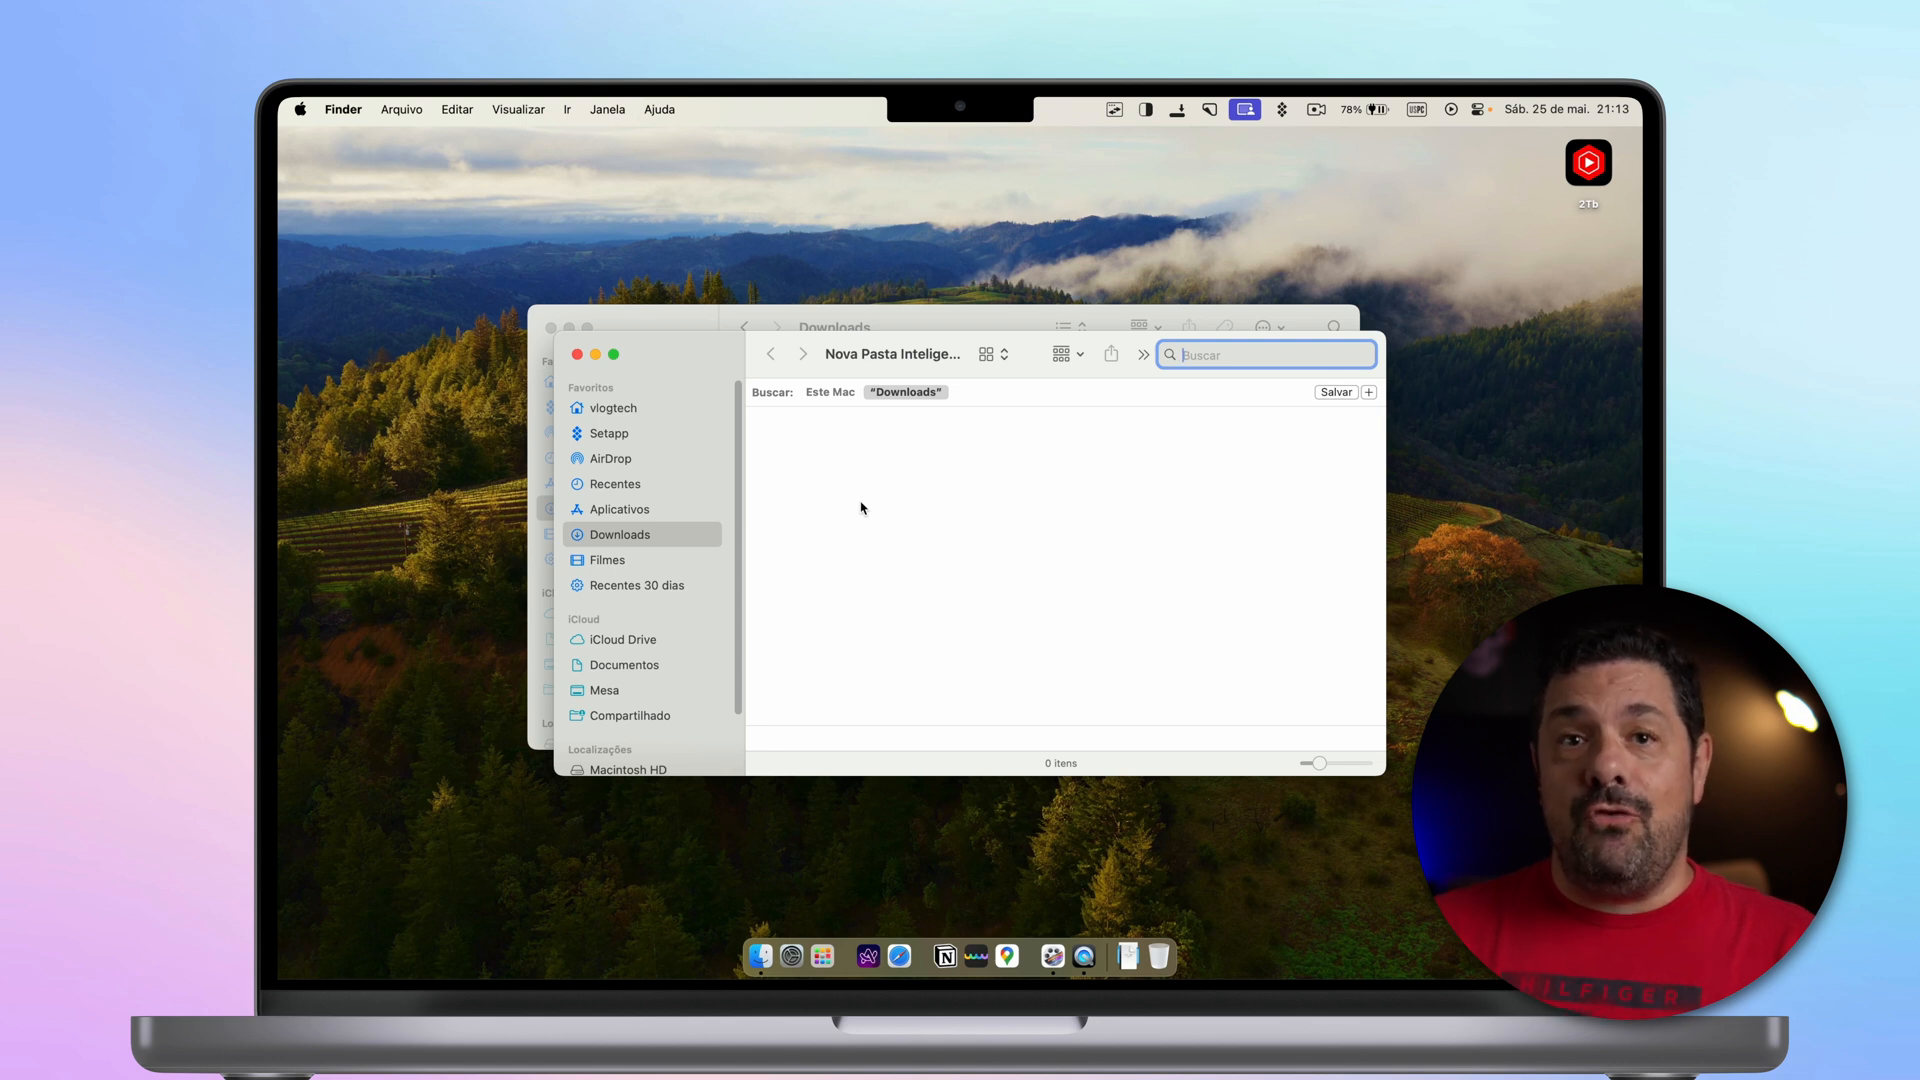Viewport: 1920px width, 1080px height.
Task: Click the Salvar button in search bar
Action: pos(1337,392)
